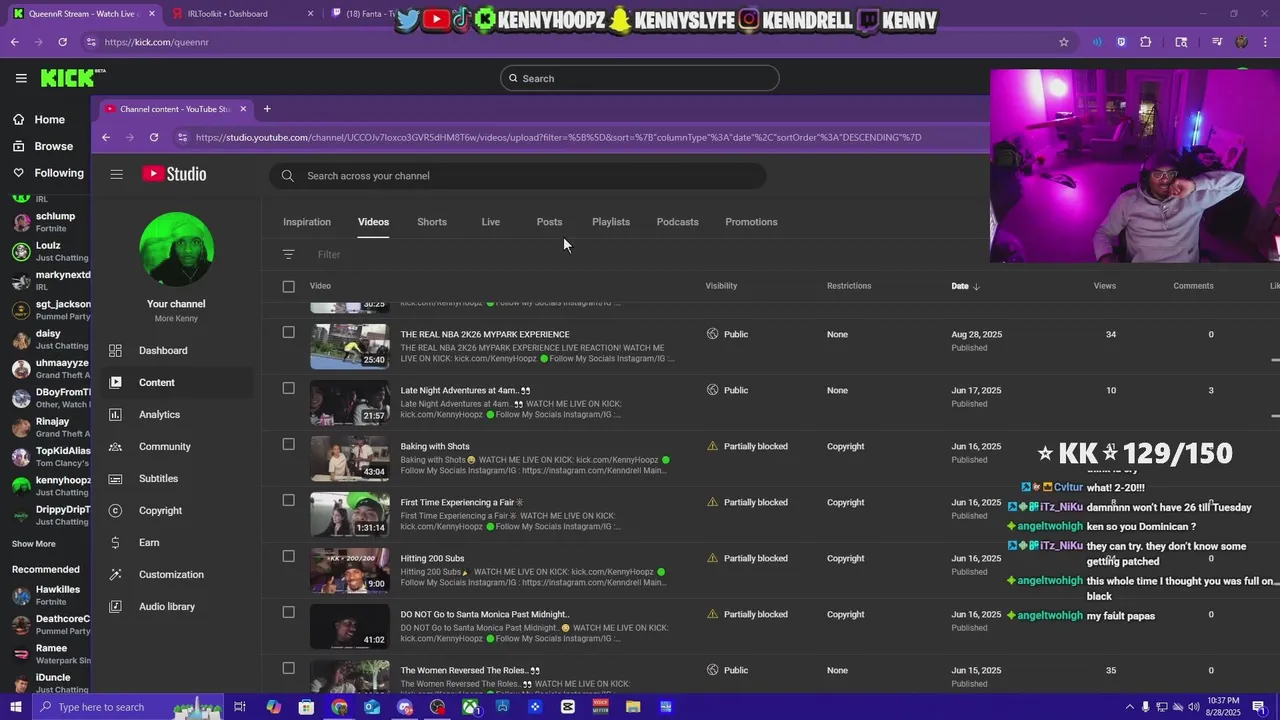Click the YouTube Studio logo
This screenshot has width=1280, height=720.
[x=174, y=174]
